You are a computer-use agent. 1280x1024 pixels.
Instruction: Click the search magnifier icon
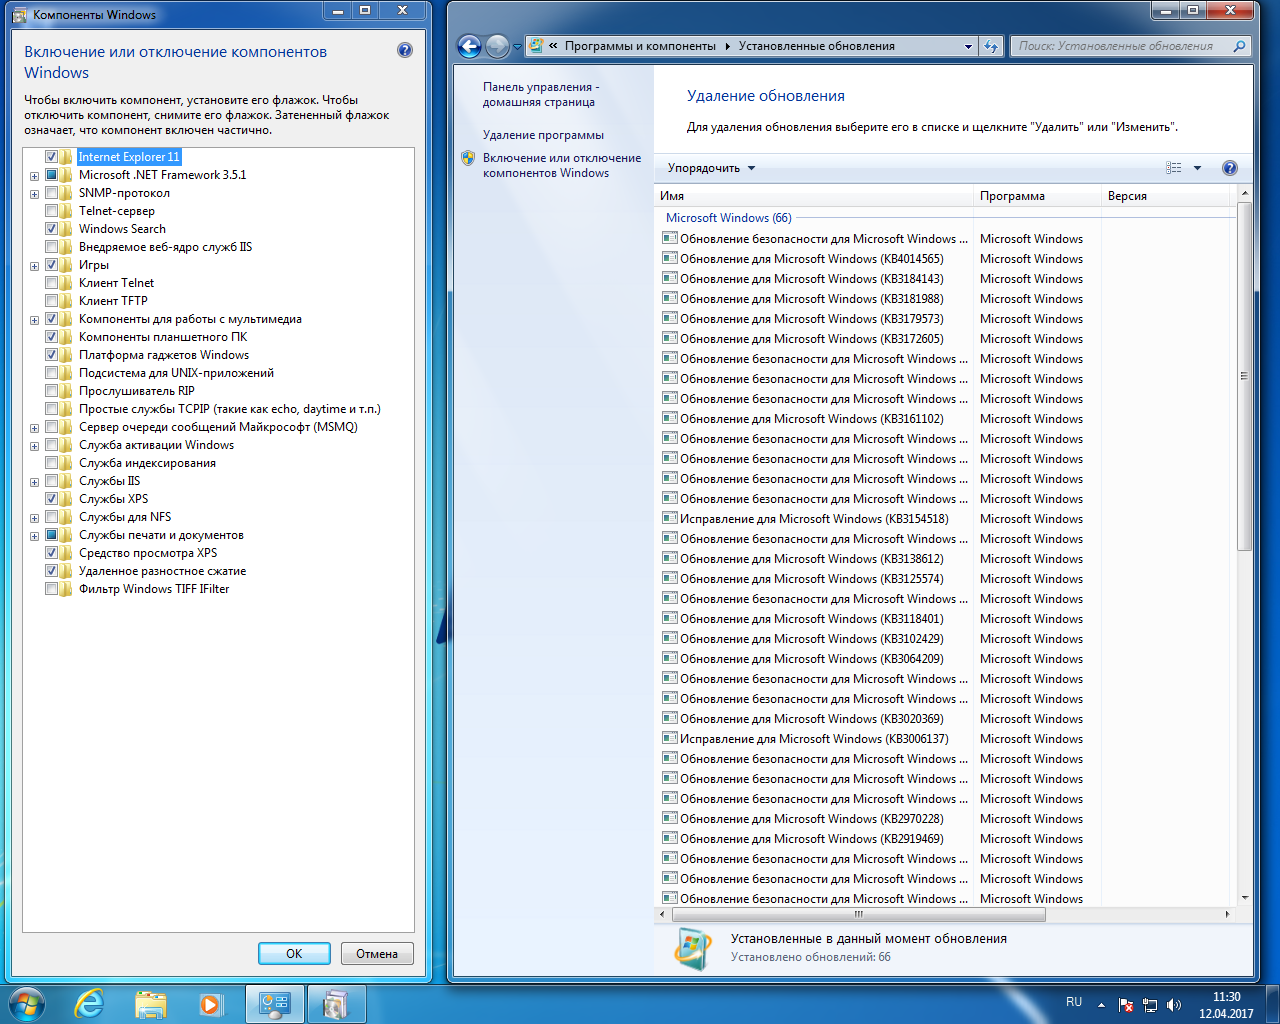pyautogui.click(x=1240, y=46)
